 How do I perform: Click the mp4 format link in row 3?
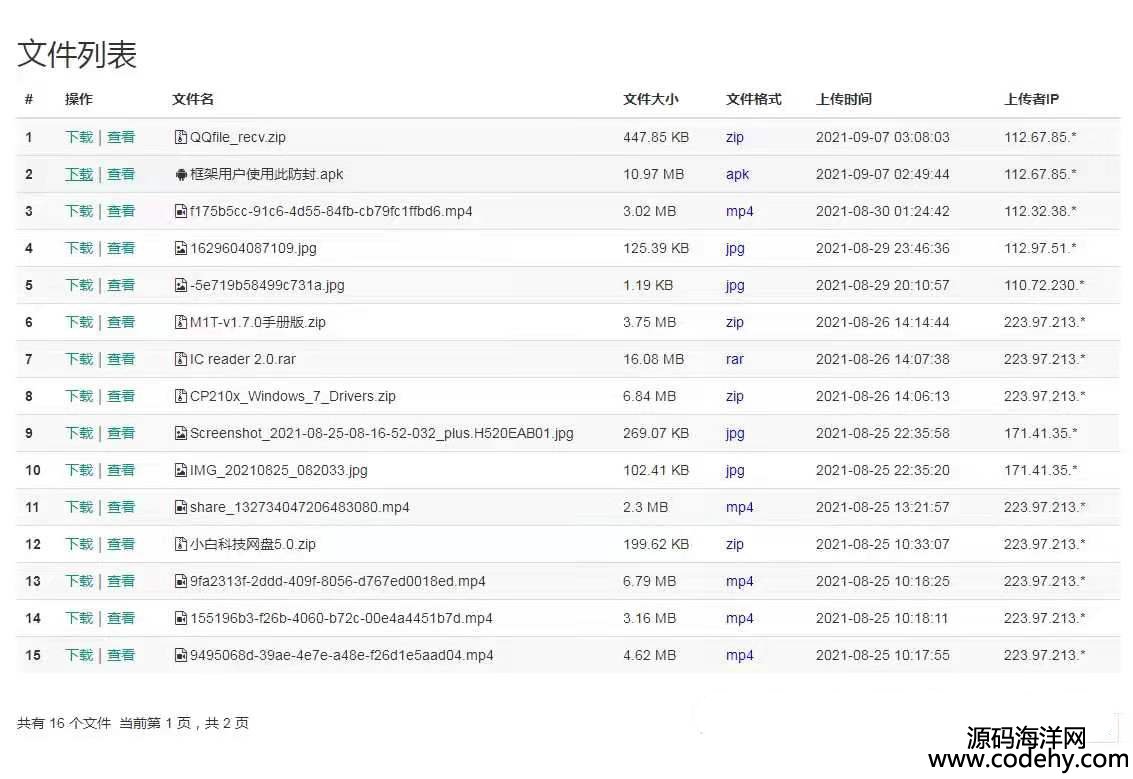(x=739, y=212)
